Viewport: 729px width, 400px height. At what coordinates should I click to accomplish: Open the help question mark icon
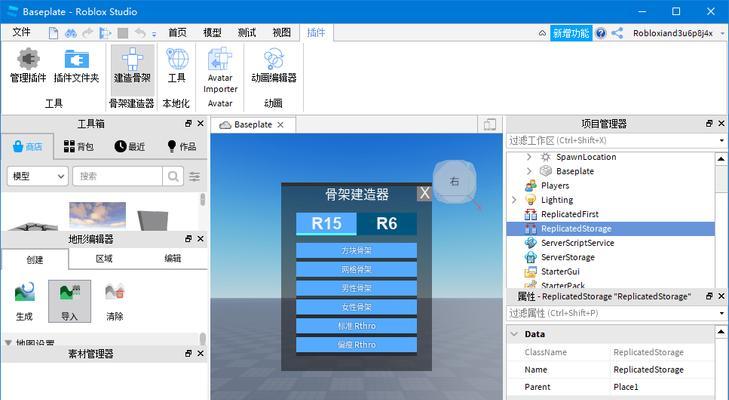601,33
